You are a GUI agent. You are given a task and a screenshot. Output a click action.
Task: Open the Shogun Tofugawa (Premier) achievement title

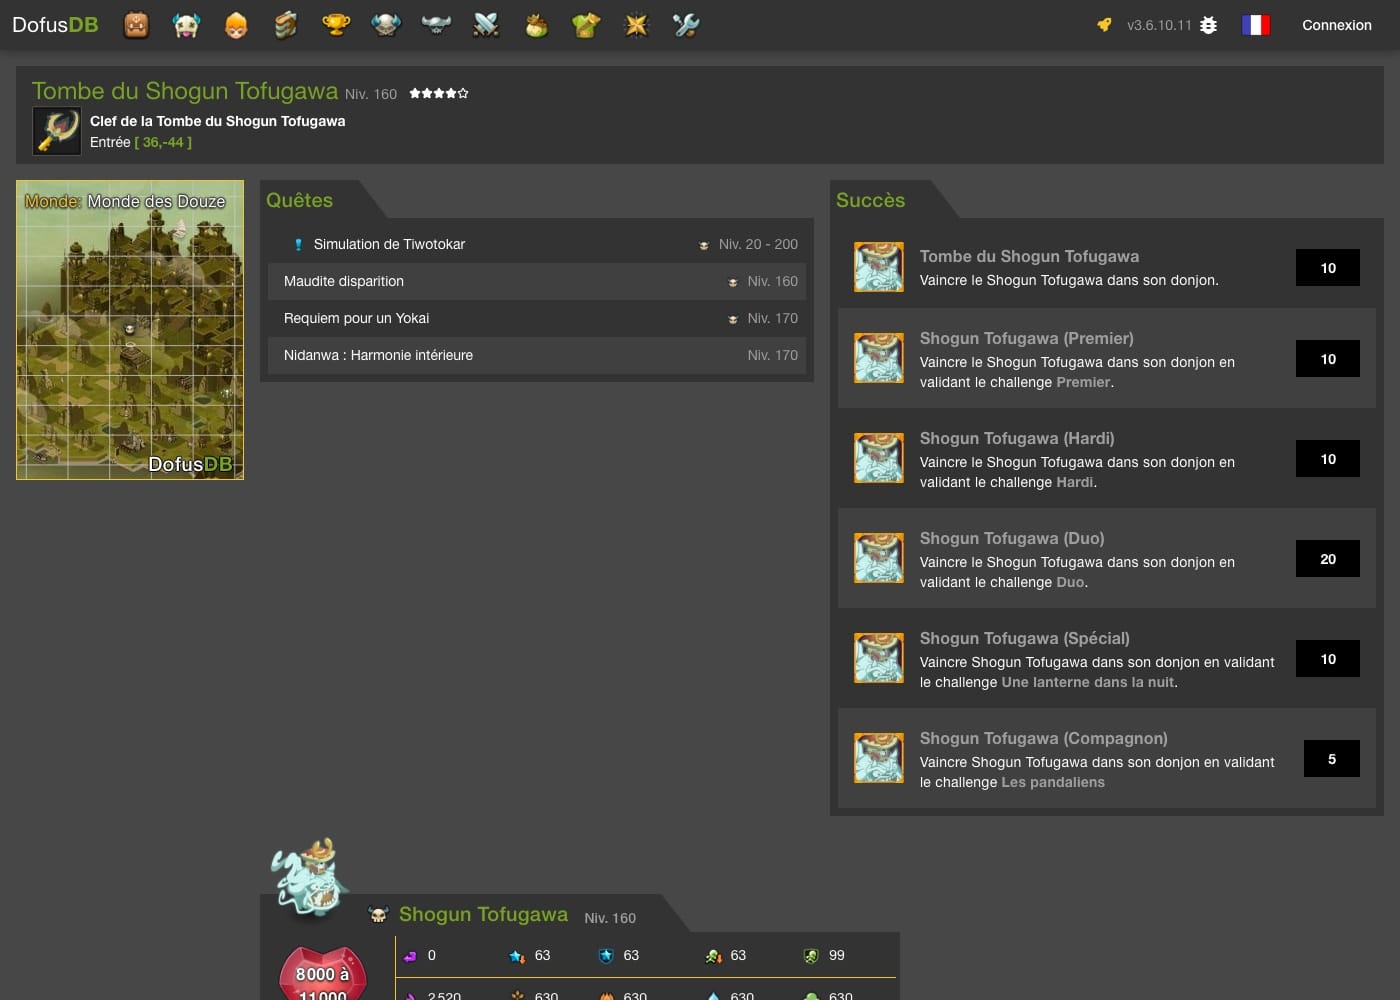tap(1027, 338)
